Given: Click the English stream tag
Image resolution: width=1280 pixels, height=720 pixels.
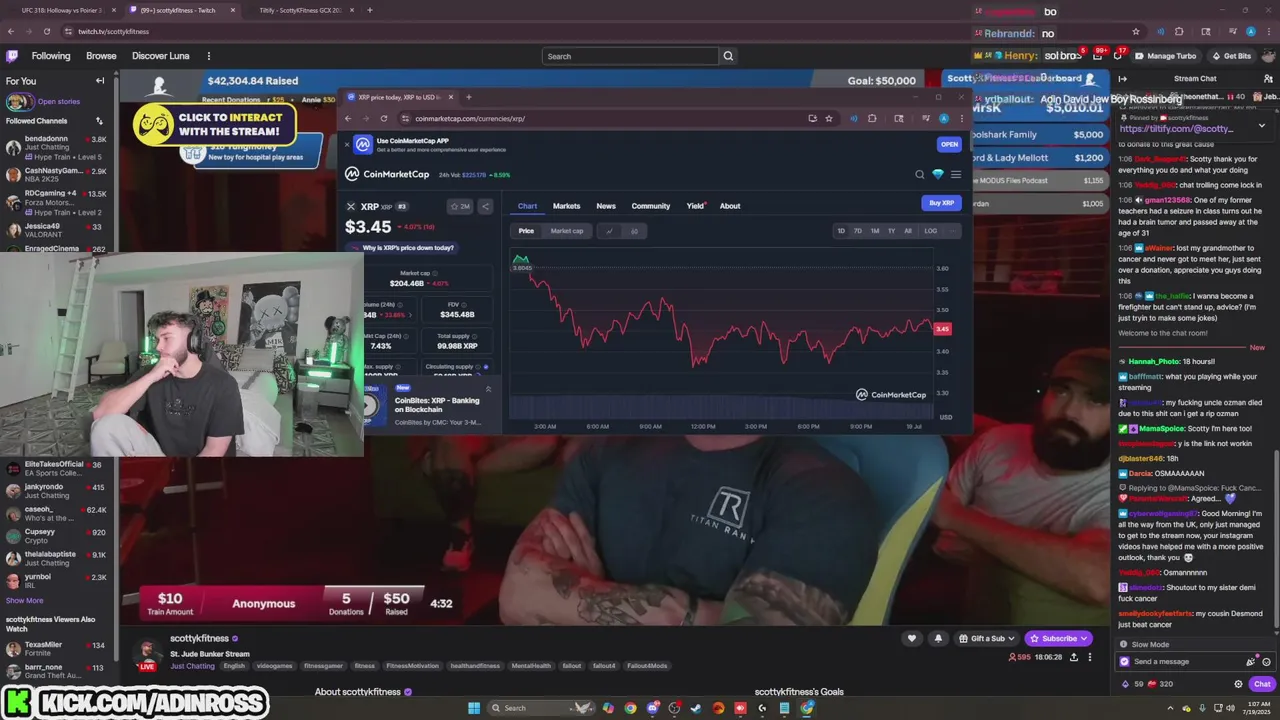Looking at the screenshot, I should pos(234,666).
